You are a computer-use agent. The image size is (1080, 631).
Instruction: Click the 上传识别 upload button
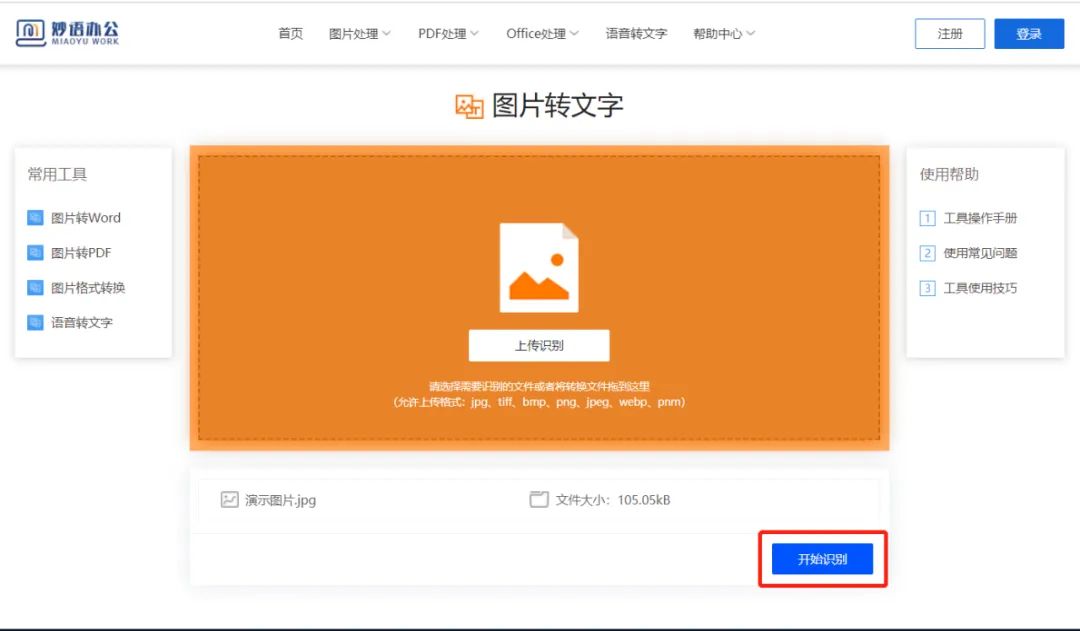(x=538, y=345)
